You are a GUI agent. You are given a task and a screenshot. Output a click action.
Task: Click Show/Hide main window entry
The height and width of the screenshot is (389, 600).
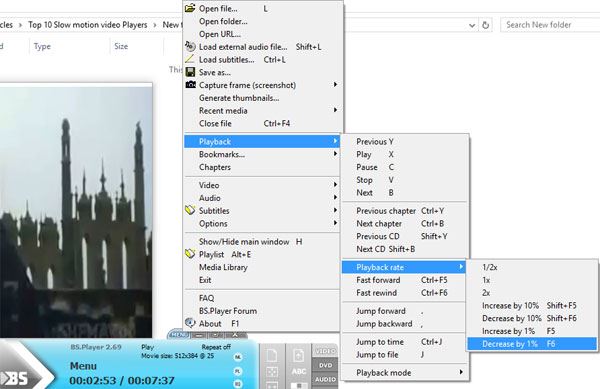(262, 241)
